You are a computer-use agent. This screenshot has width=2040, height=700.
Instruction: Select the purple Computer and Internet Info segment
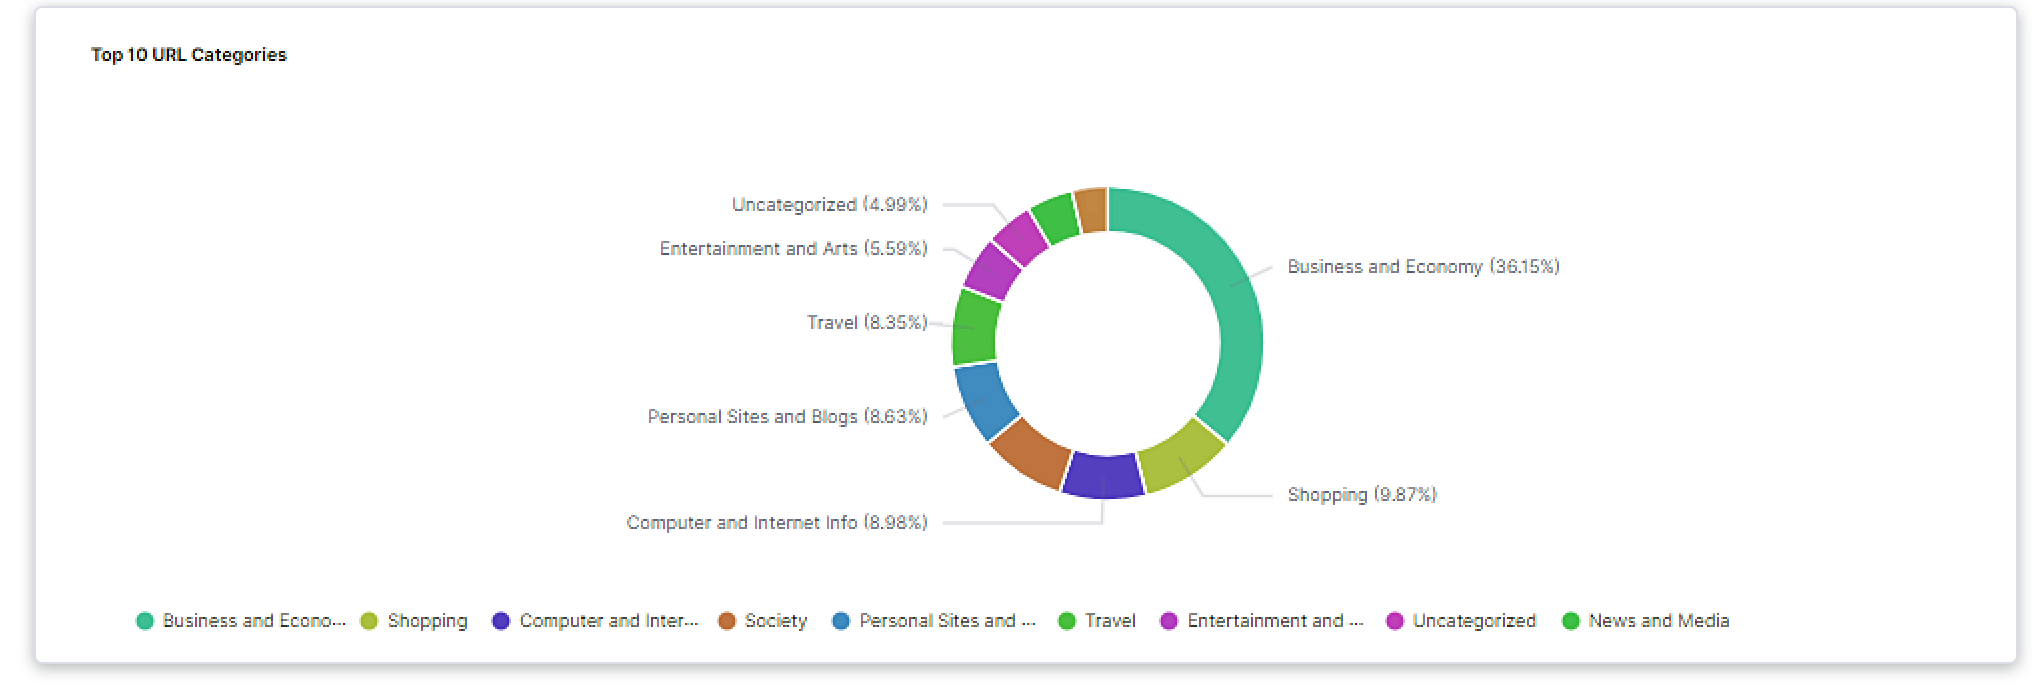1103,476
